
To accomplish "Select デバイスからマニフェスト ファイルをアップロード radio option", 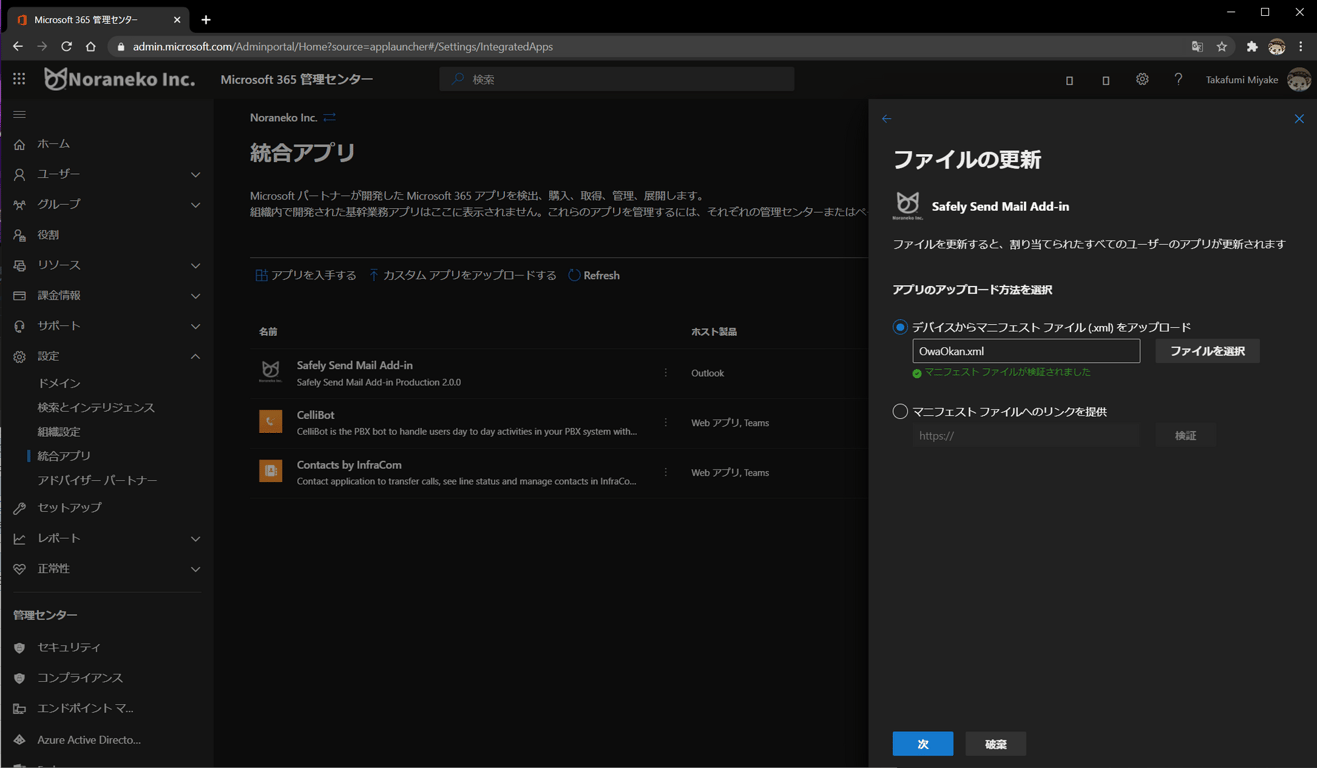I will click(900, 327).
